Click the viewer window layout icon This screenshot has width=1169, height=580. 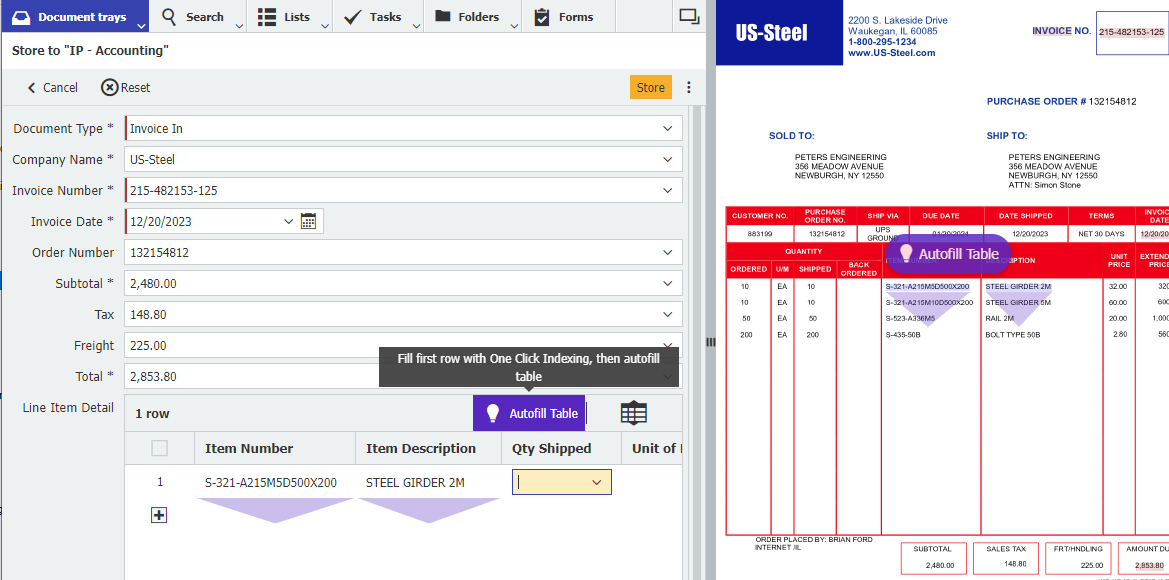[x=690, y=16]
